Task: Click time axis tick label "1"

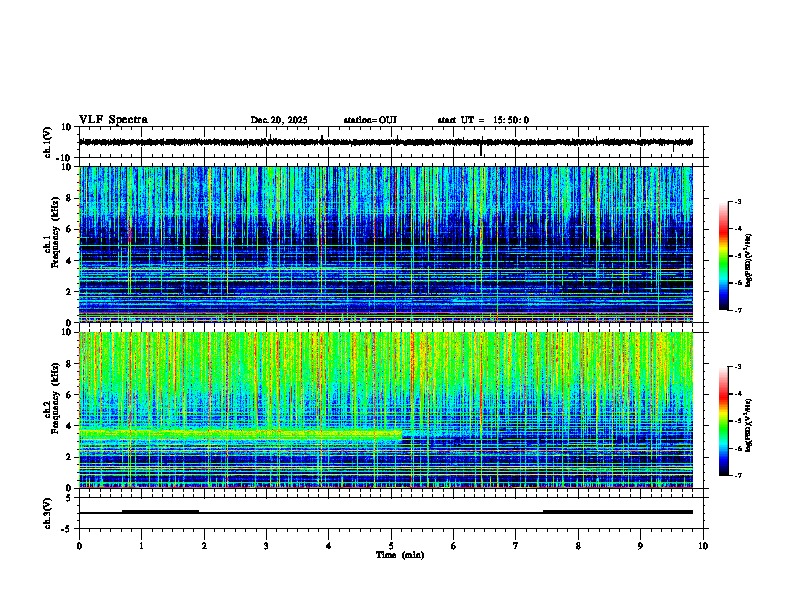Action: (x=141, y=546)
